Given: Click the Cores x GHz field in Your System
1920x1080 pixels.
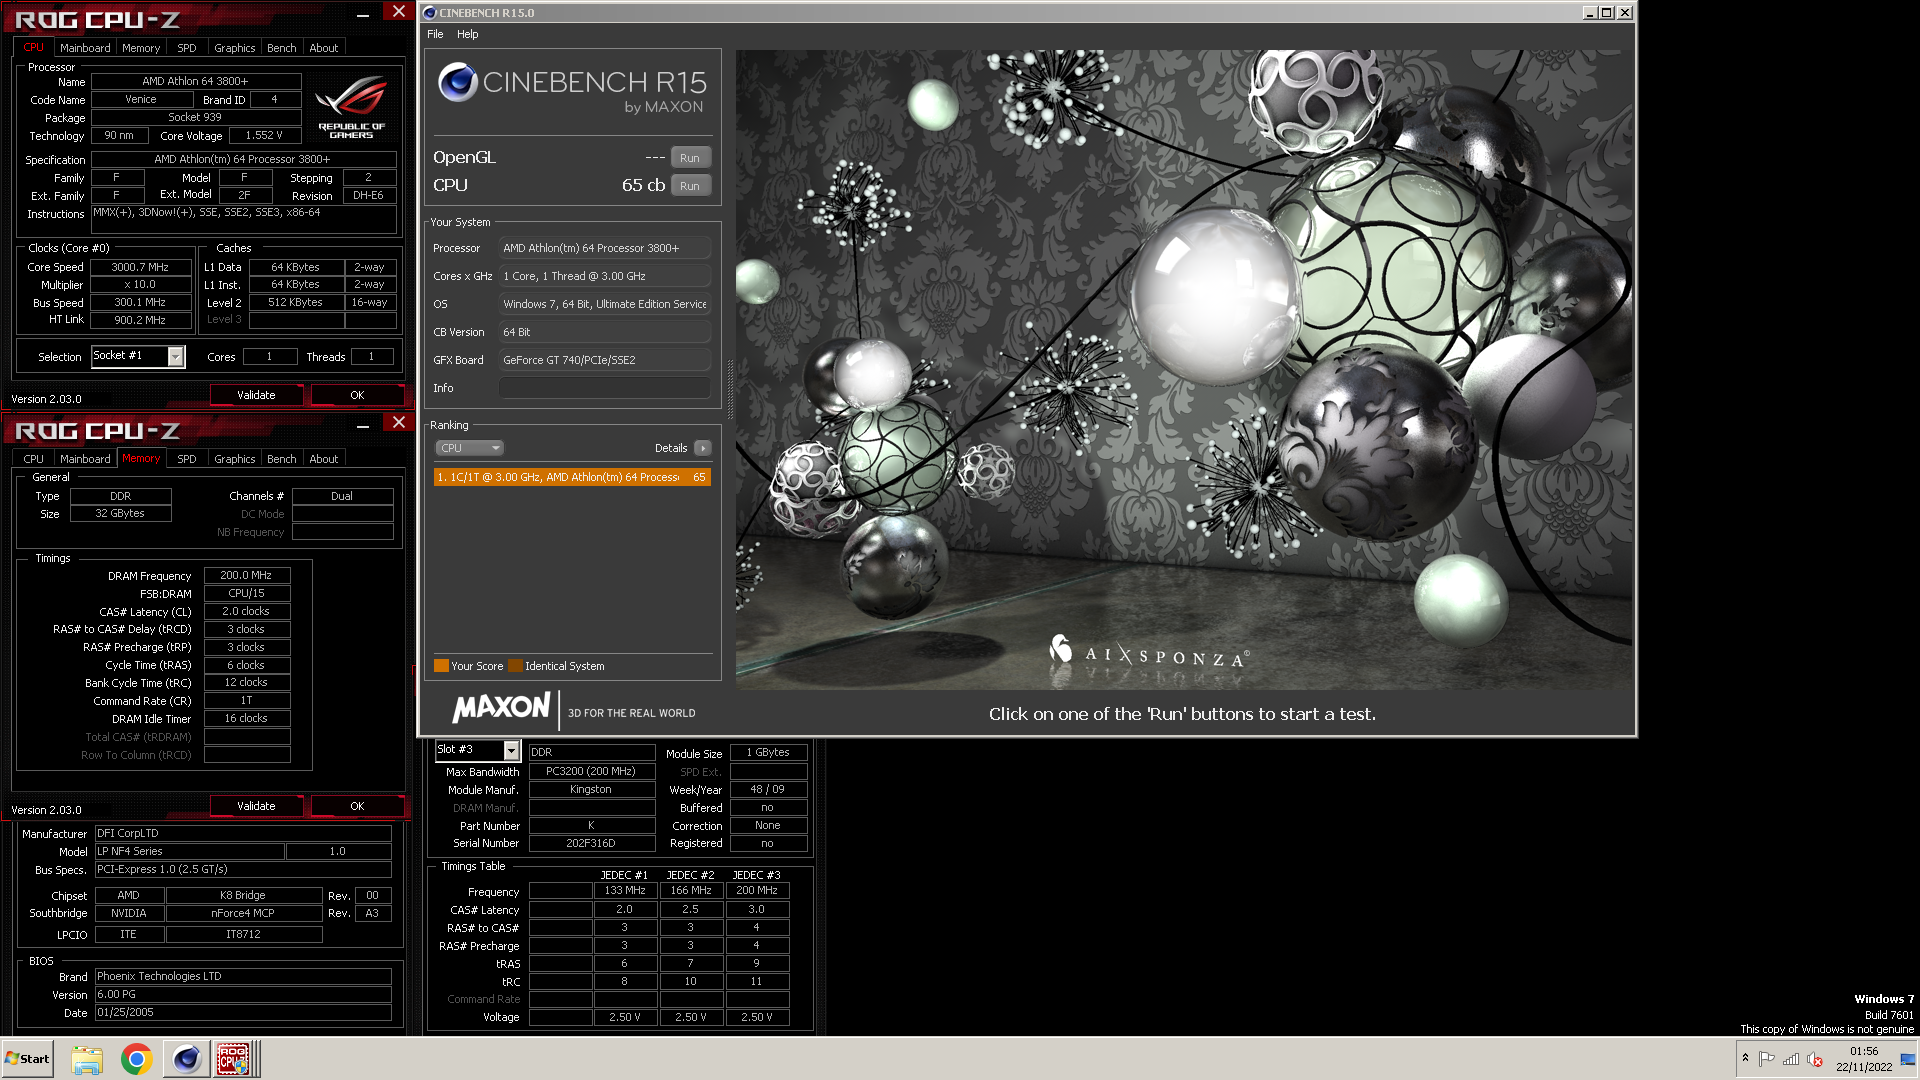Looking at the screenshot, I should 605,276.
